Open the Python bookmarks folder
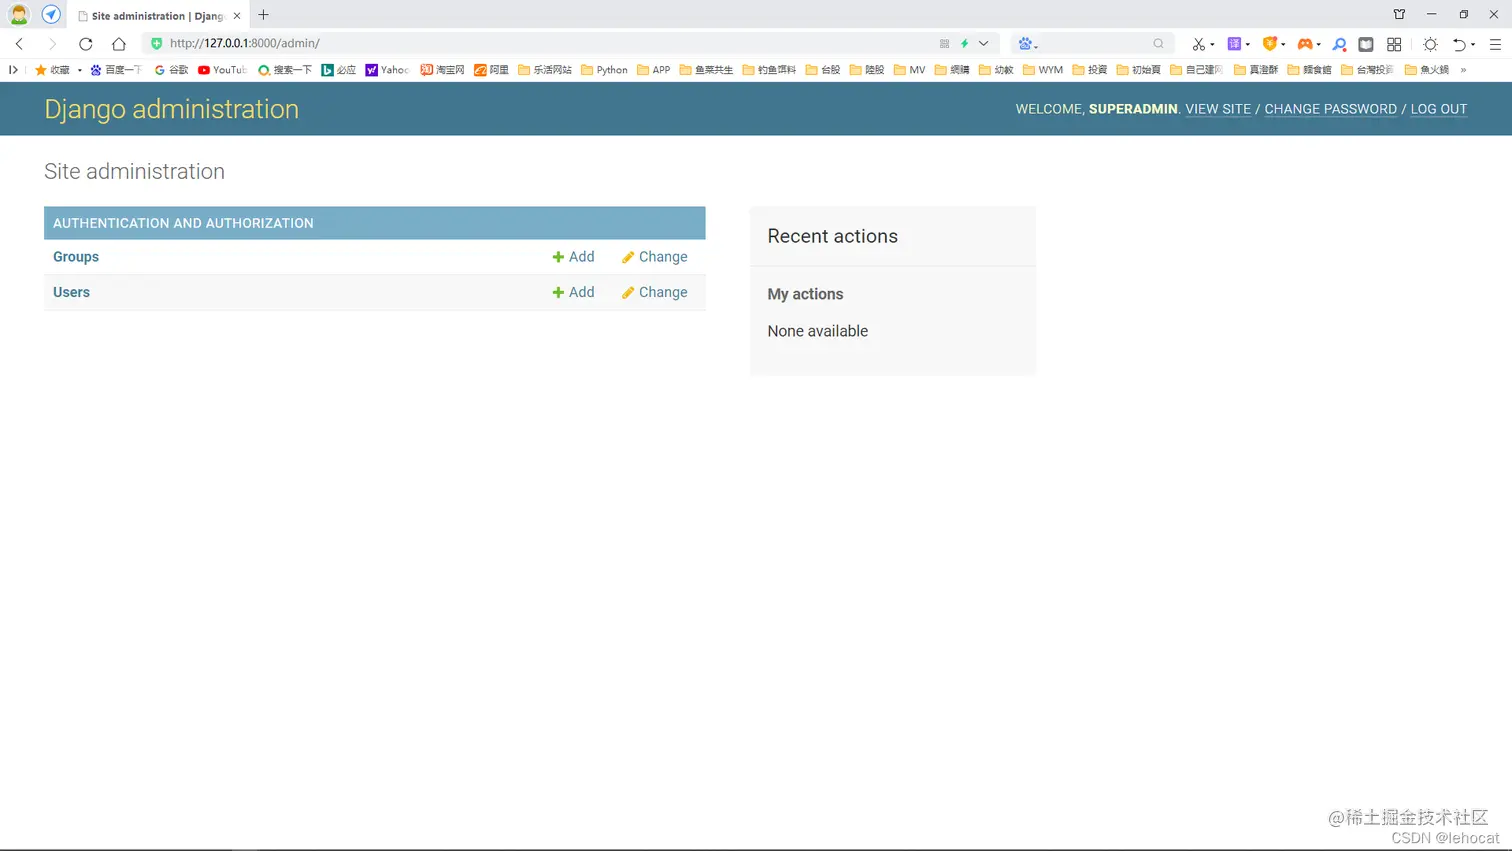The width and height of the screenshot is (1512, 851). click(x=604, y=70)
